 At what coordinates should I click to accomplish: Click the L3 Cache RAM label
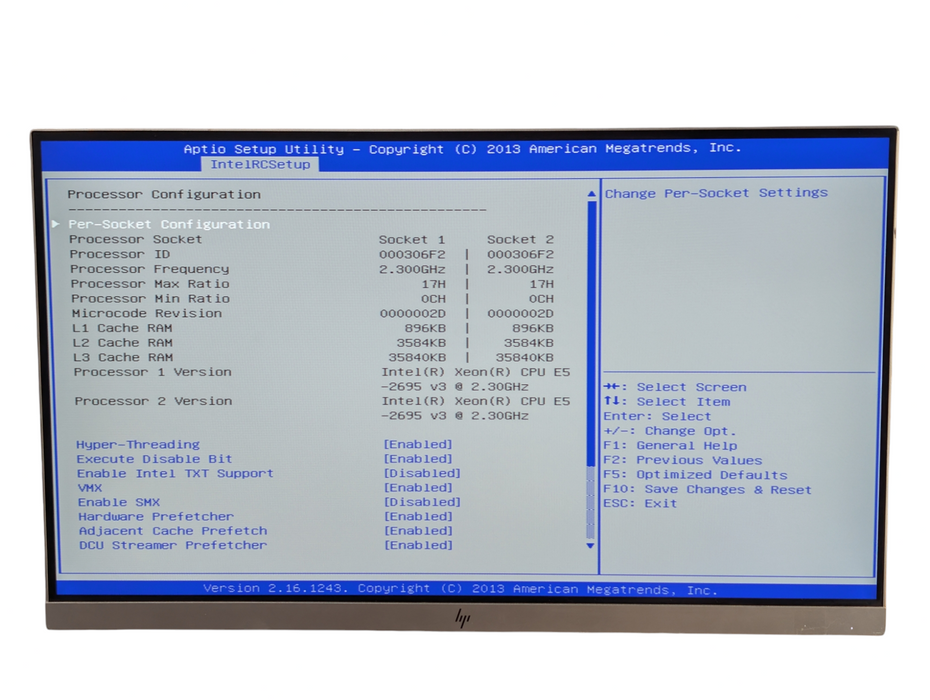click(123, 358)
